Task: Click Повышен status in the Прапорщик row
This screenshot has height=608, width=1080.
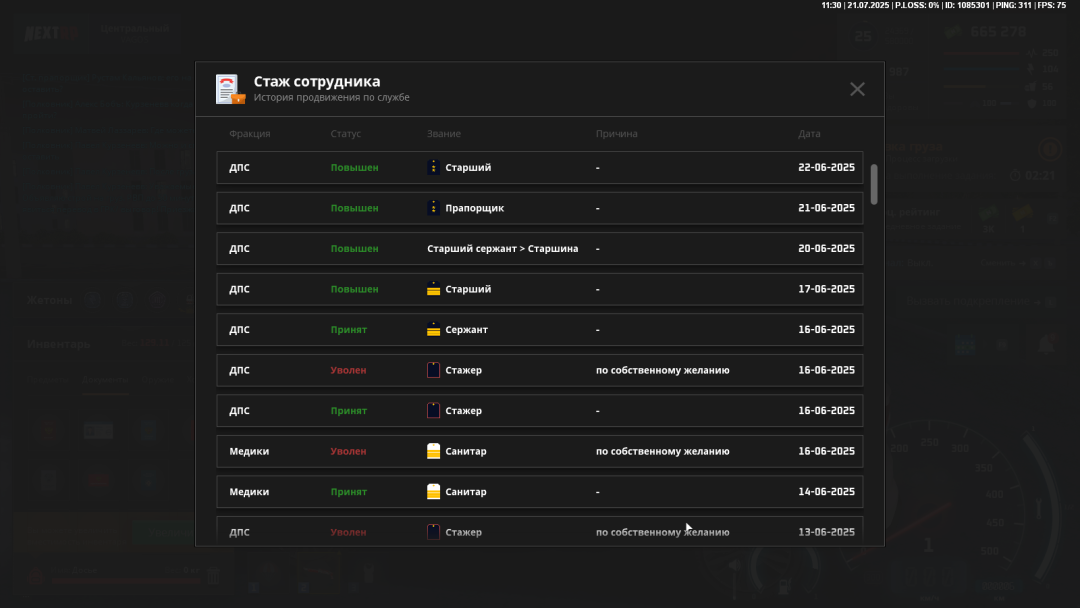Action: coord(355,208)
